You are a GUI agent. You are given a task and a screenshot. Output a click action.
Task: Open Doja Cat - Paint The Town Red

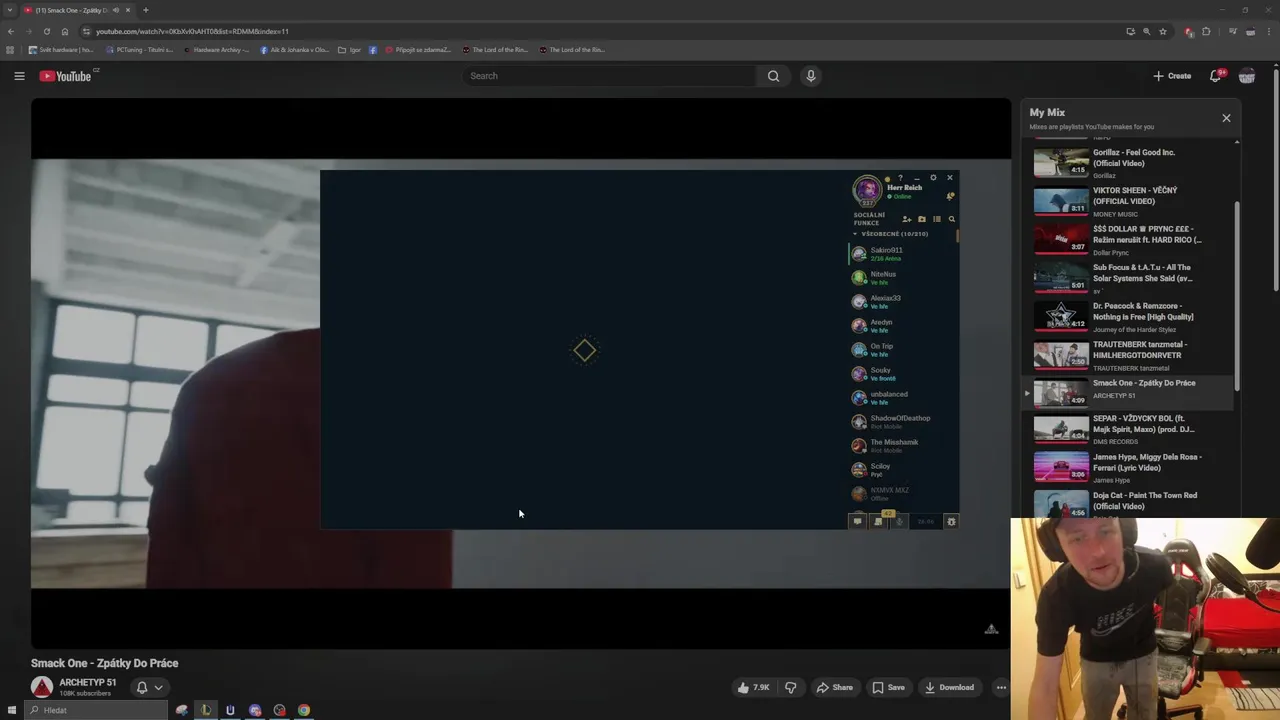[1130, 503]
